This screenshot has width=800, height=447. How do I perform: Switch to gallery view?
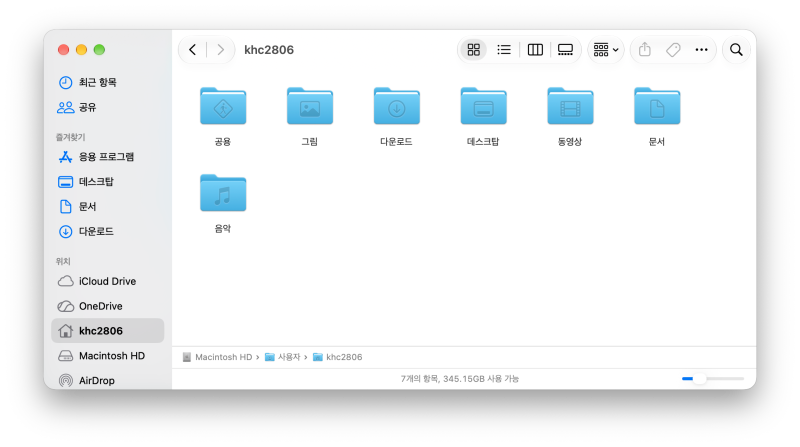(565, 49)
